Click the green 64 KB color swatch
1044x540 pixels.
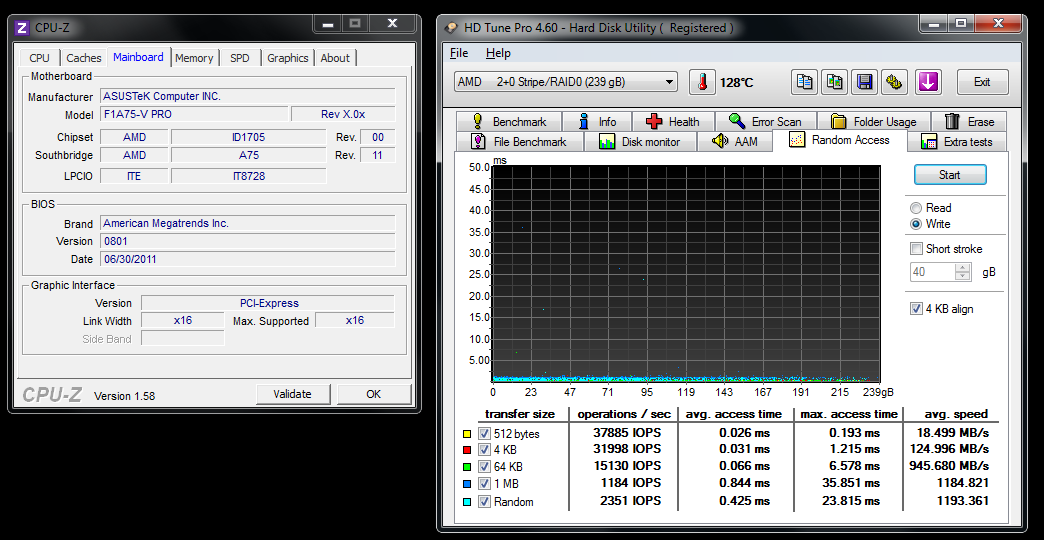click(x=467, y=467)
